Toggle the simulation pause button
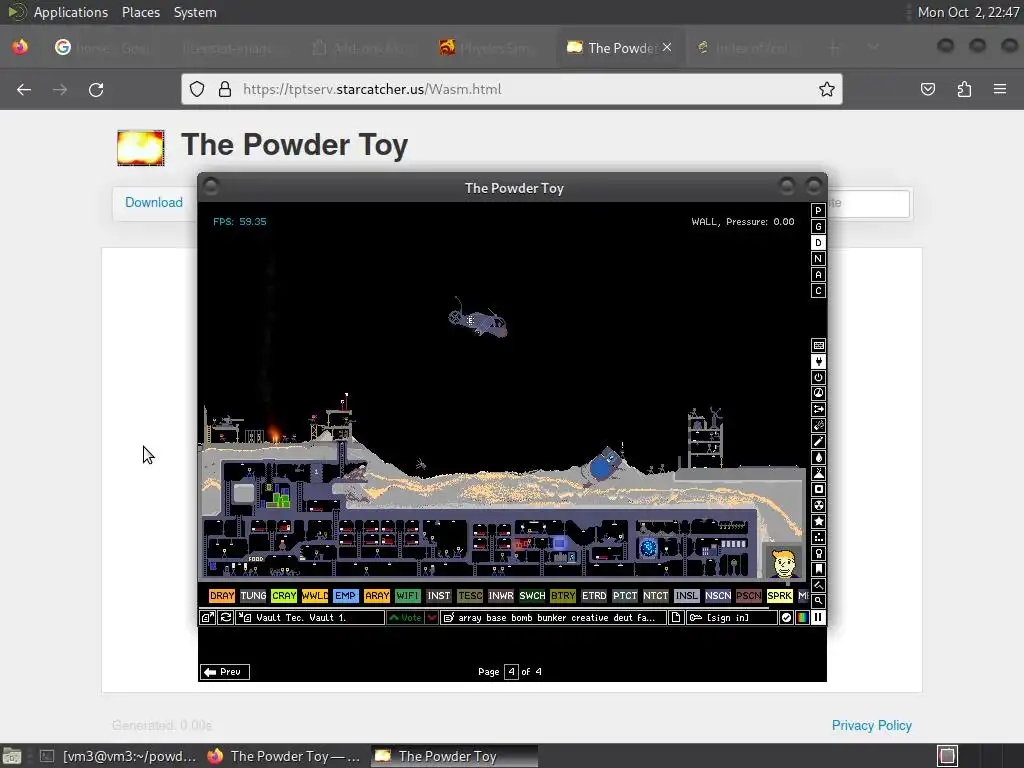Viewport: 1024px width, 768px height. point(818,617)
